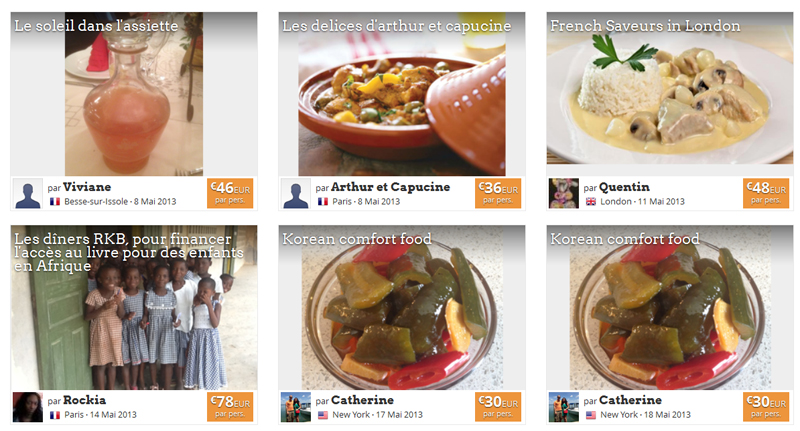Click the UK flag next to London
The image size is (800, 431).
(x=591, y=201)
